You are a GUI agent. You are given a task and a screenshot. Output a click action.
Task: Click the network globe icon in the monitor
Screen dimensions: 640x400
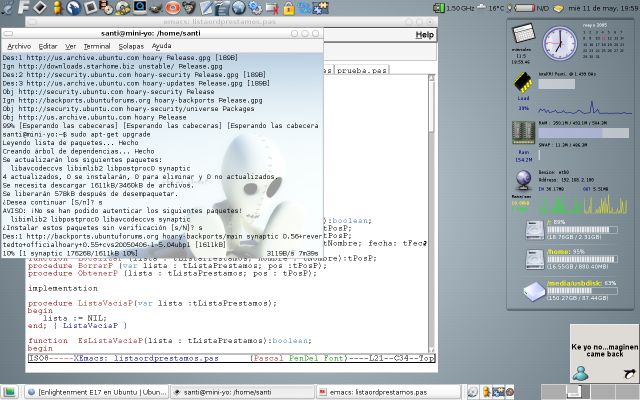coord(524,180)
